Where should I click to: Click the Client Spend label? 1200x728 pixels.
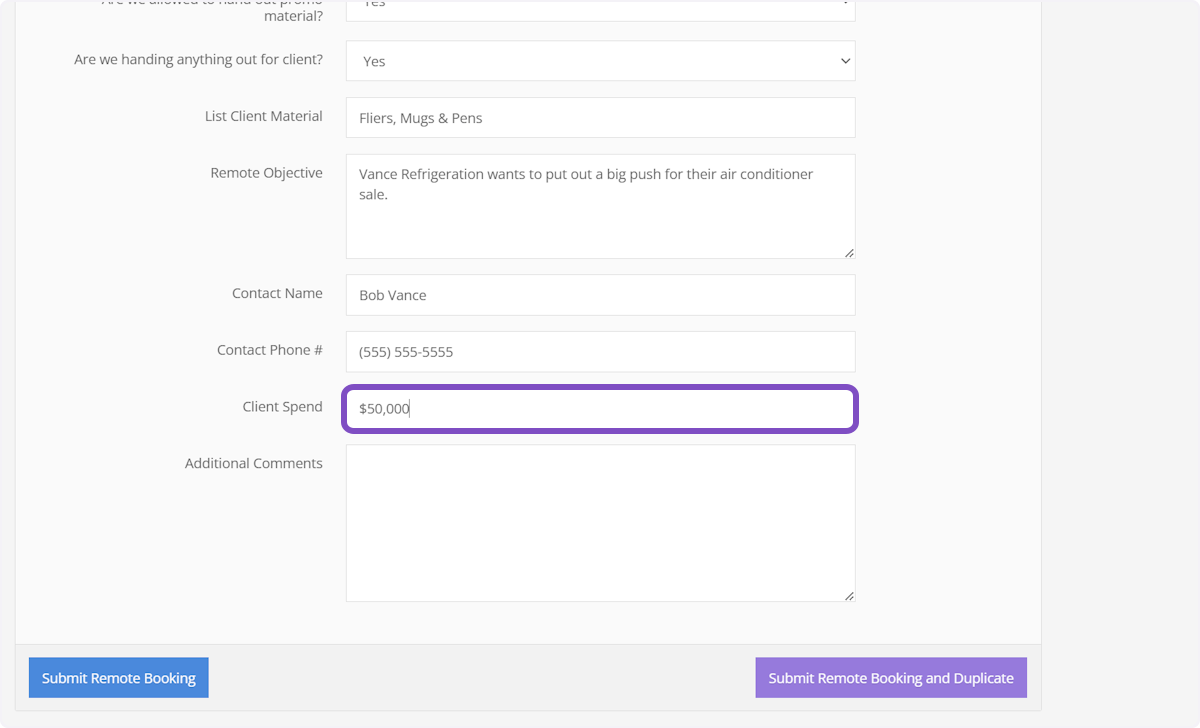283,406
